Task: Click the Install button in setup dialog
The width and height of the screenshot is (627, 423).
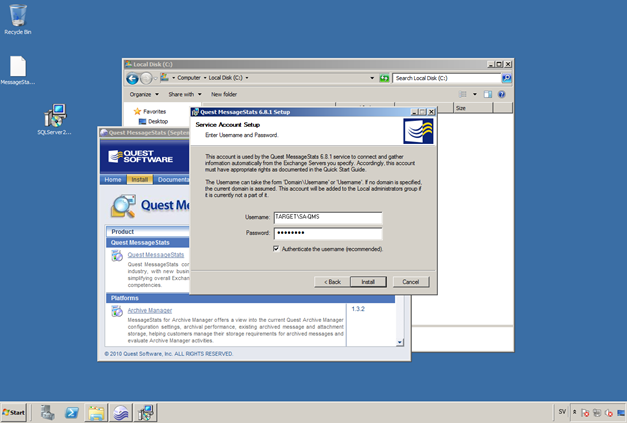Action: click(x=368, y=282)
